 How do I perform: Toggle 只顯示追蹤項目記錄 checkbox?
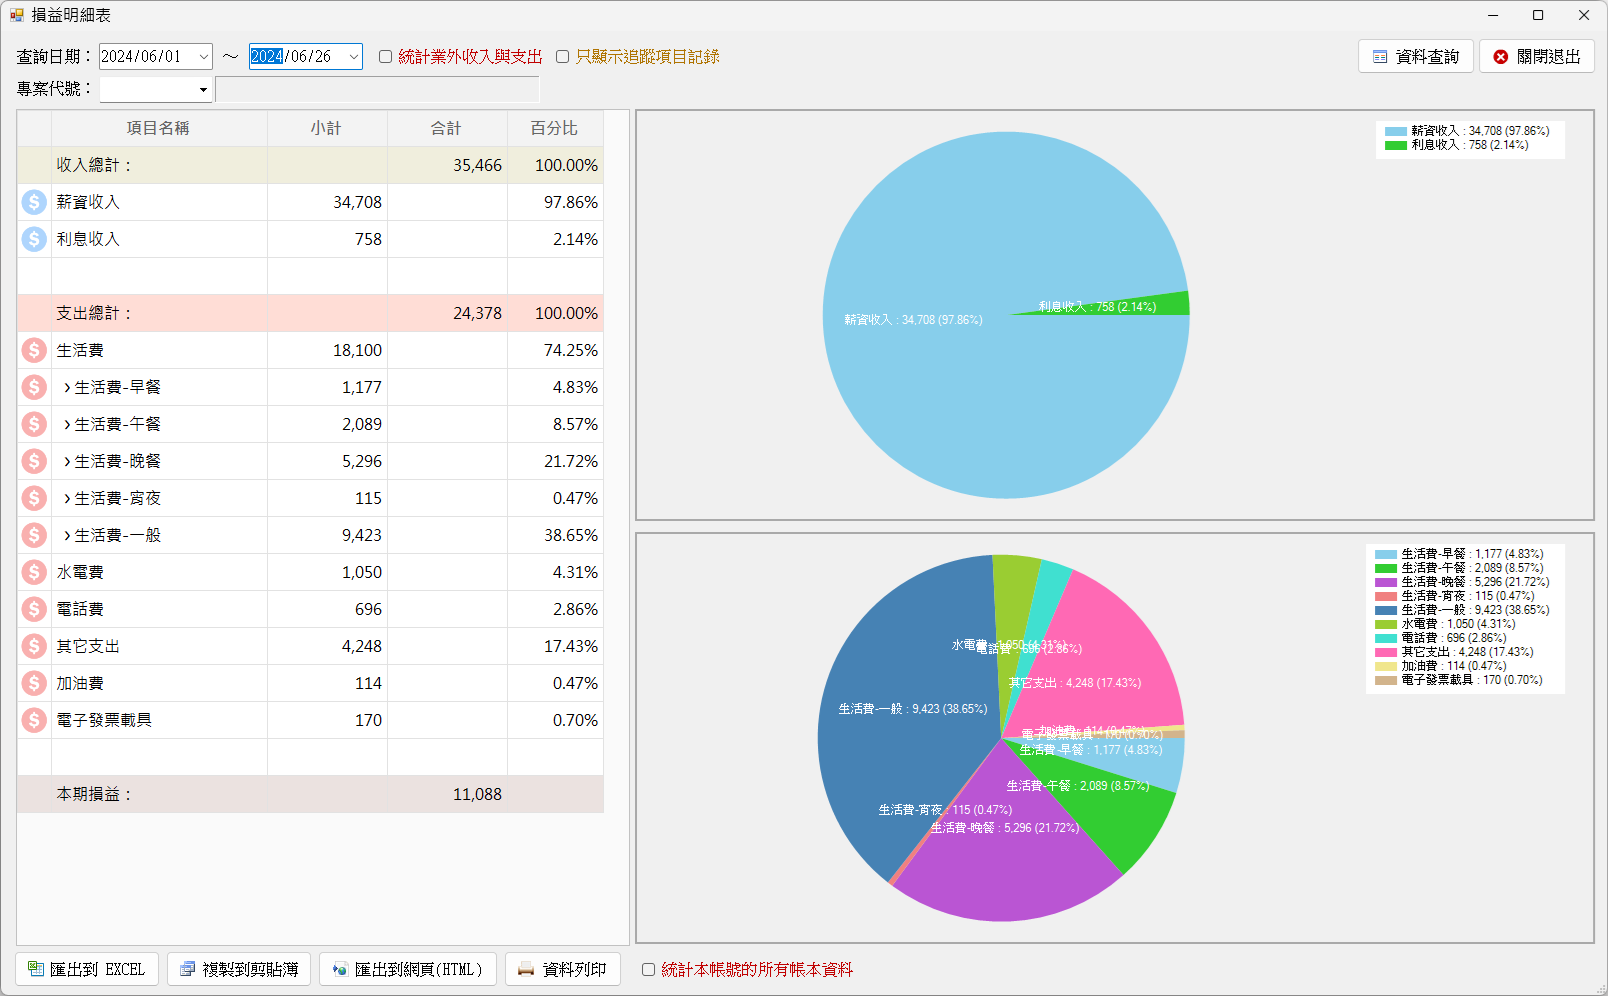[x=563, y=57]
